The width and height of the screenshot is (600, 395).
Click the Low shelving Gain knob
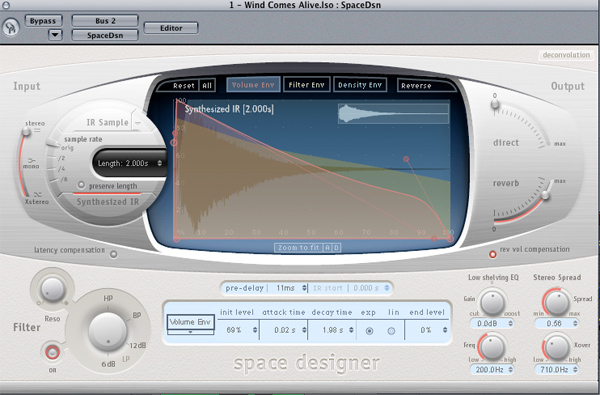492,302
